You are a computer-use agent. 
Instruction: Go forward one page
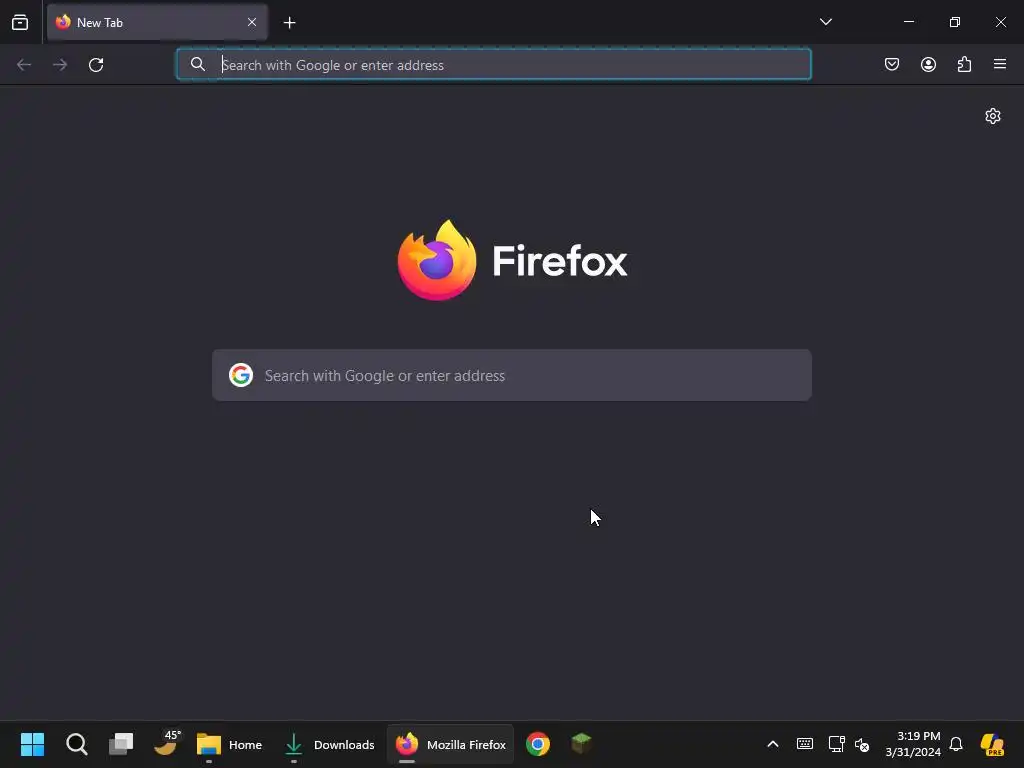[60, 65]
